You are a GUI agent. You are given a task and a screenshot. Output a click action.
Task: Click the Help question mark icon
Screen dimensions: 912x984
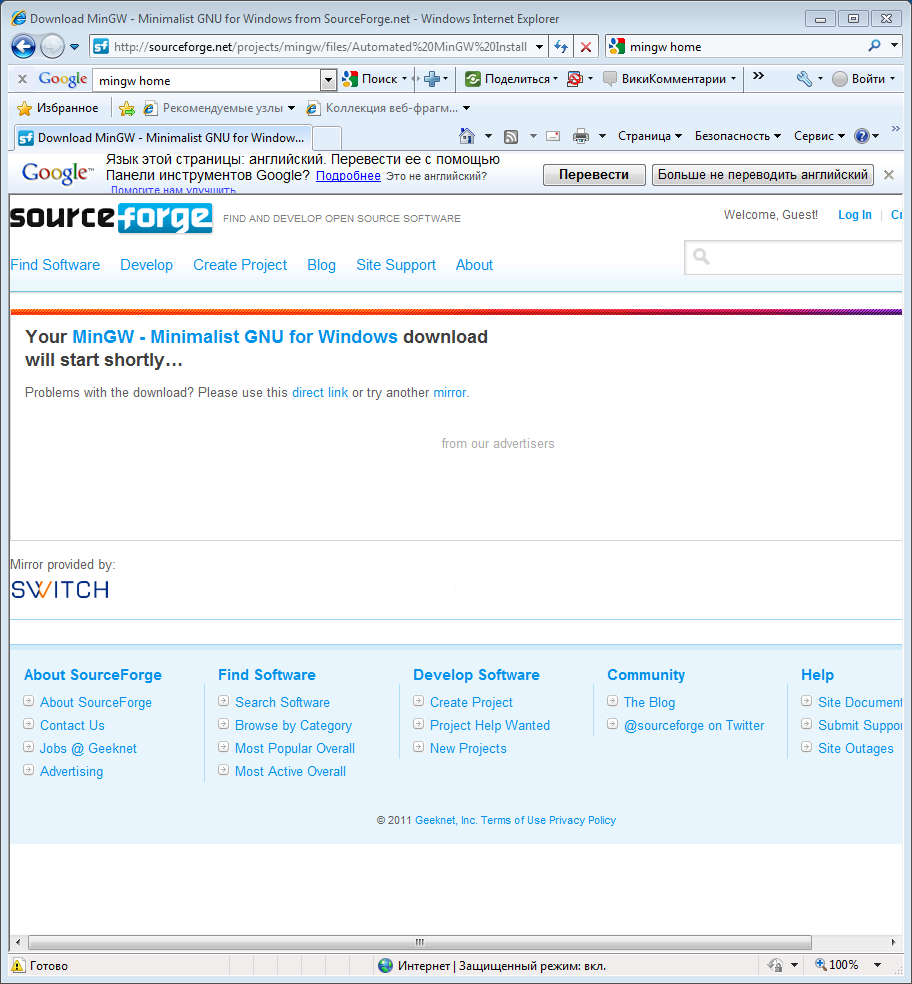point(862,136)
